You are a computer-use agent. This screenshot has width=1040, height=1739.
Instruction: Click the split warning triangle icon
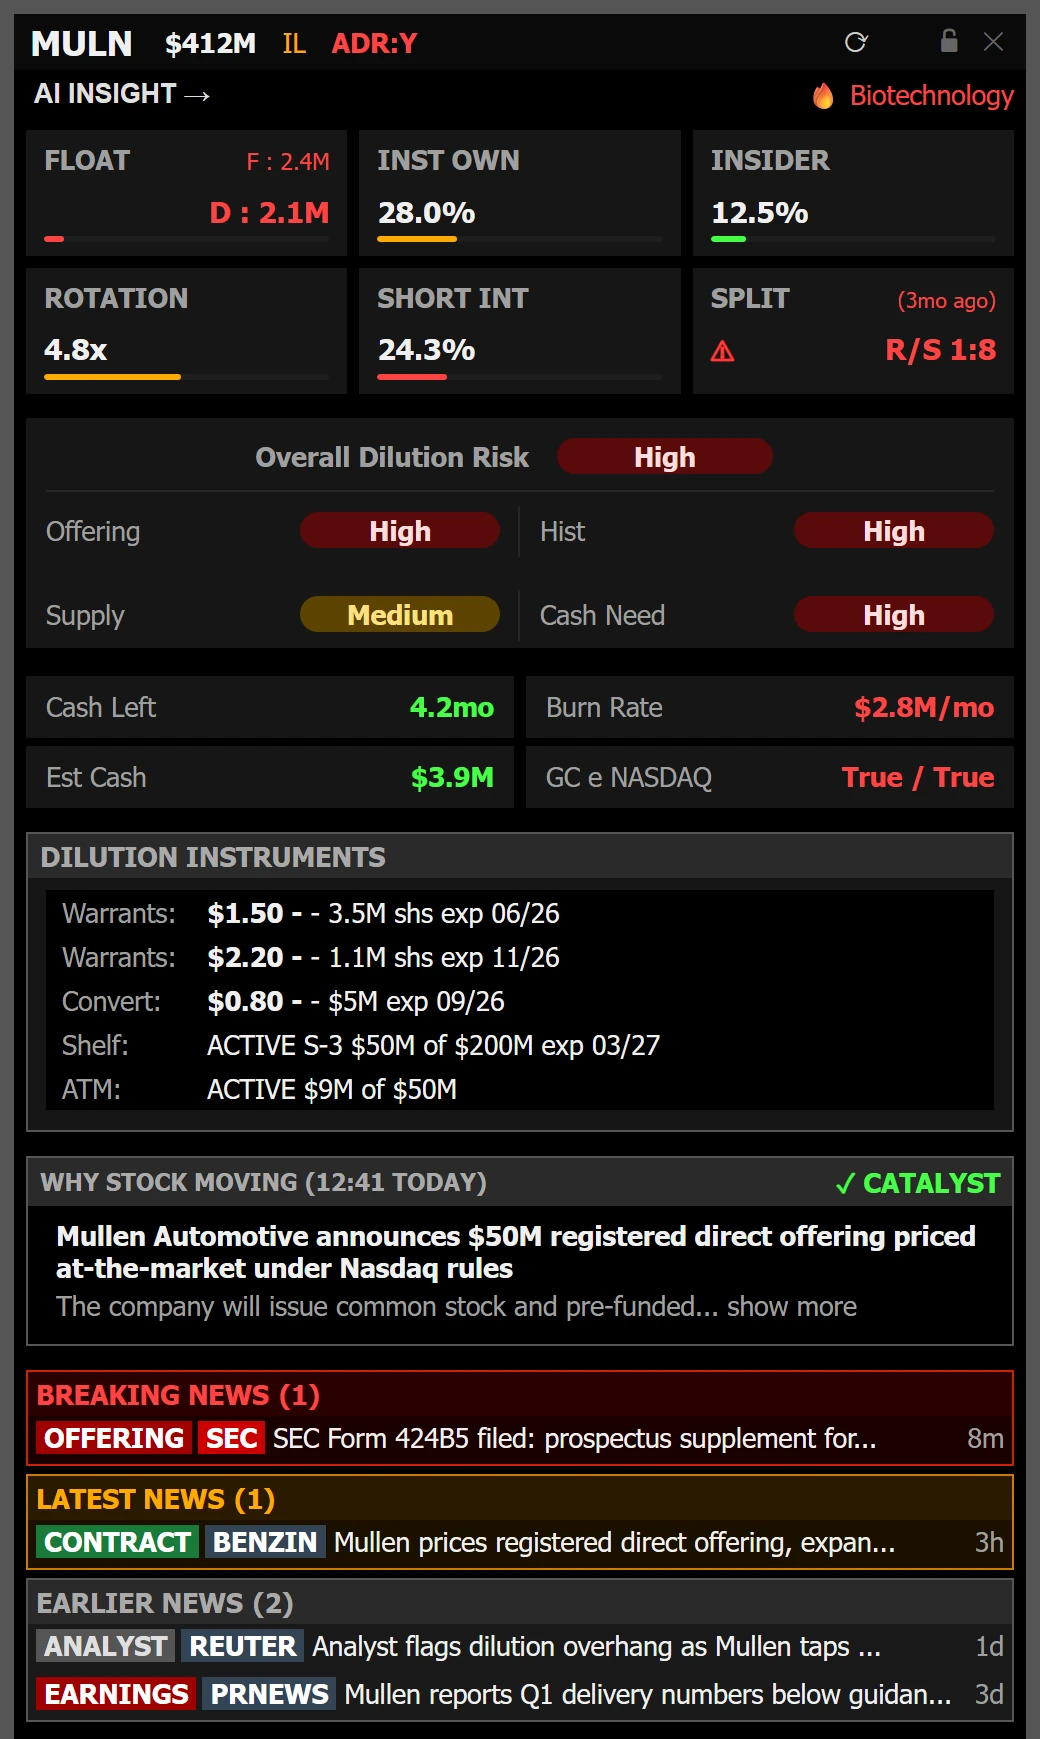pyautogui.click(x=722, y=351)
